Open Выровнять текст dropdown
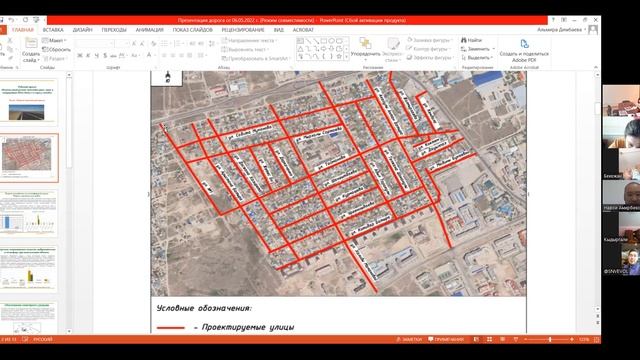The image size is (640, 360). 245,49
